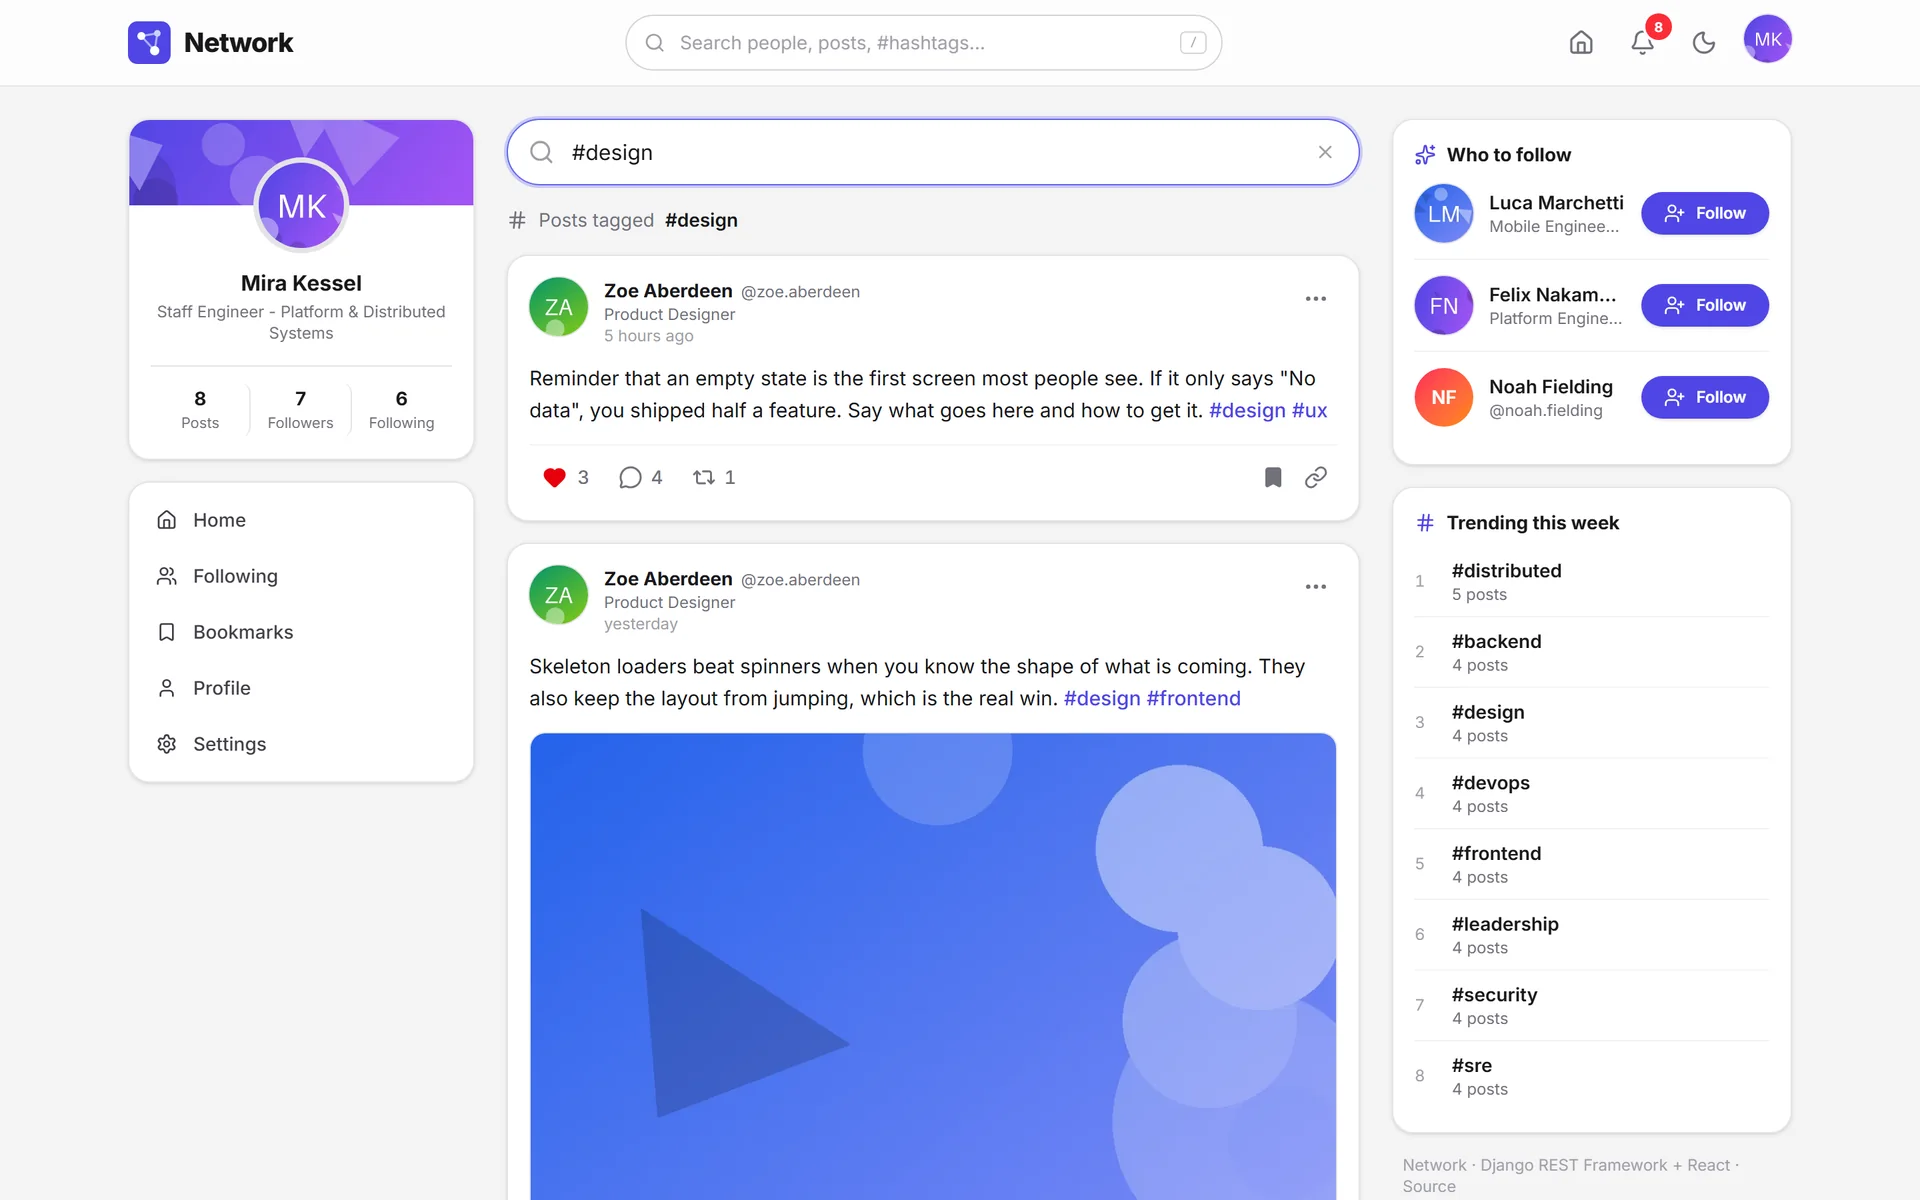
Task: Open Following in sidebar
Action: [301, 576]
